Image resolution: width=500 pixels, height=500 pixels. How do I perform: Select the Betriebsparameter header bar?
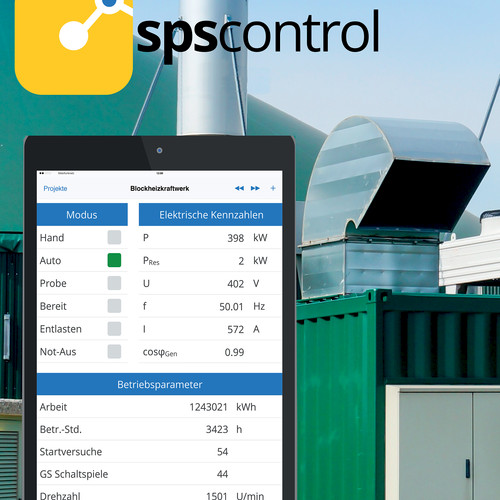[160, 384]
